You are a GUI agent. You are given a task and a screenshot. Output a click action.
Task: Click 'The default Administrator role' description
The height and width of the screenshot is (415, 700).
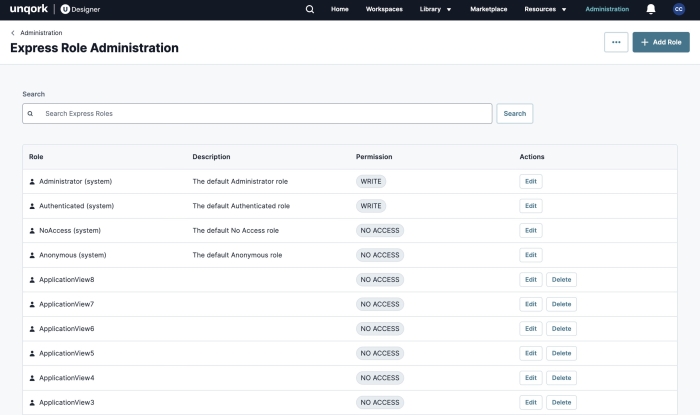point(240,181)
